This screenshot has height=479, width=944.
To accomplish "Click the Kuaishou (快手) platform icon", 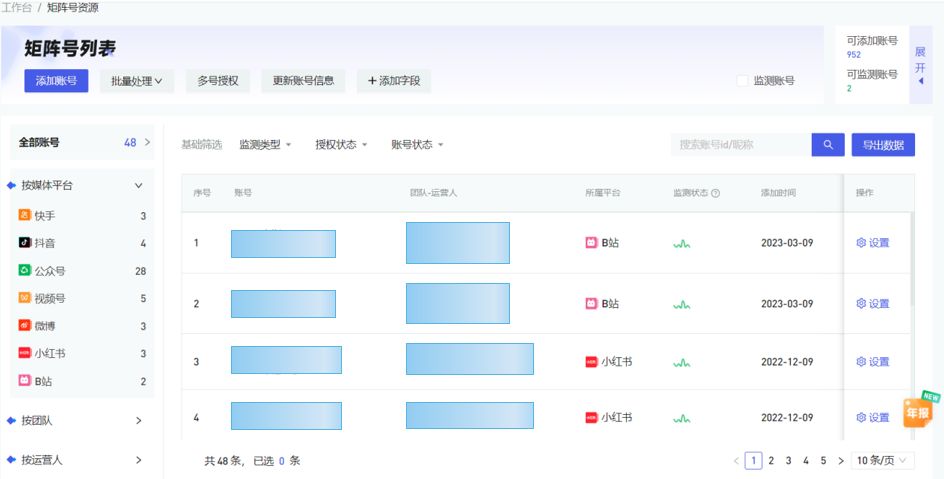I will point(24,215).
